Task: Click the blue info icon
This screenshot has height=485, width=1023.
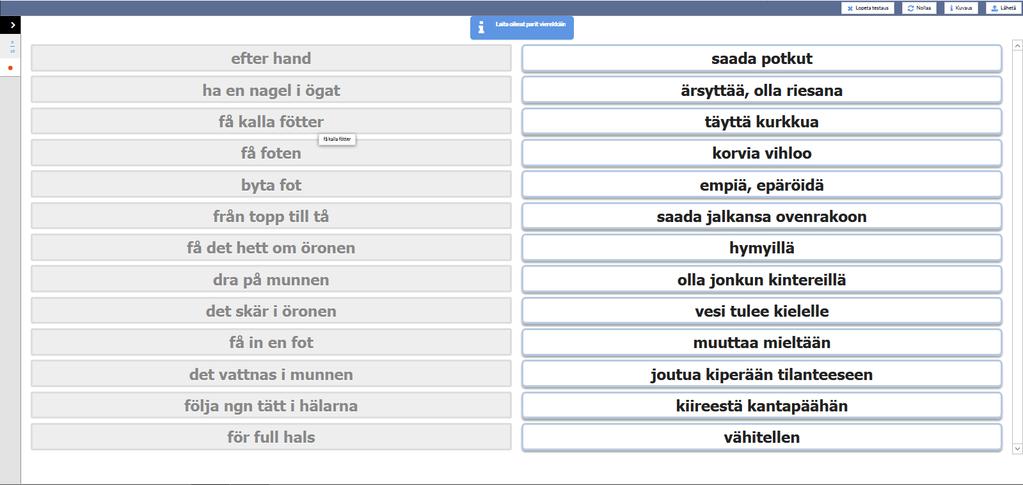Action: click(x=481, y=27)
